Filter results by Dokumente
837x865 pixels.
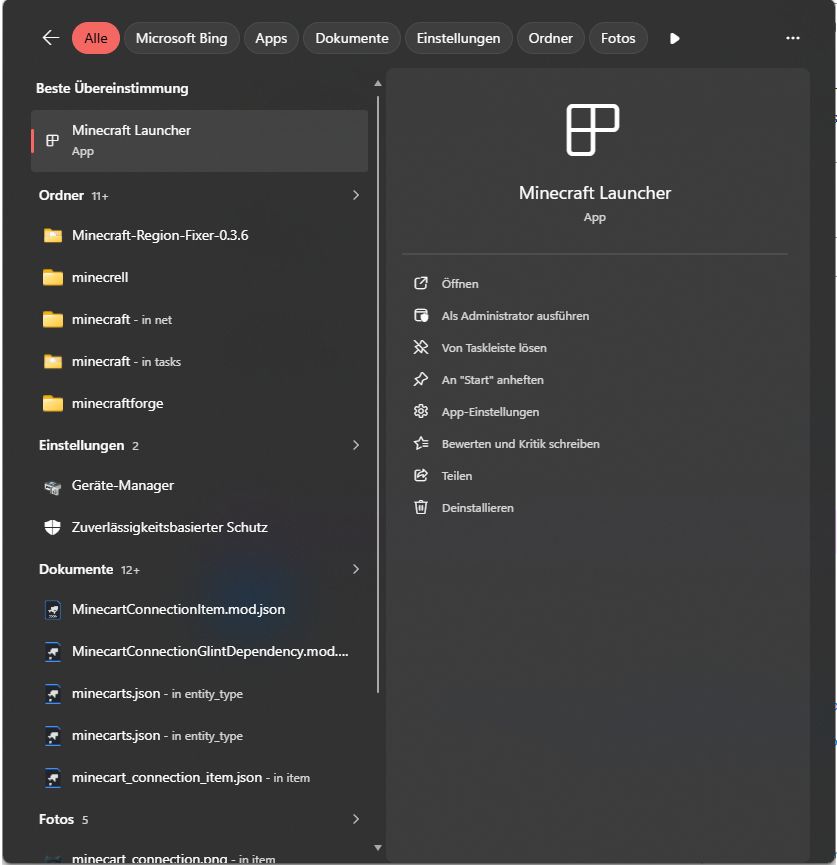click(x=352, y=38)
